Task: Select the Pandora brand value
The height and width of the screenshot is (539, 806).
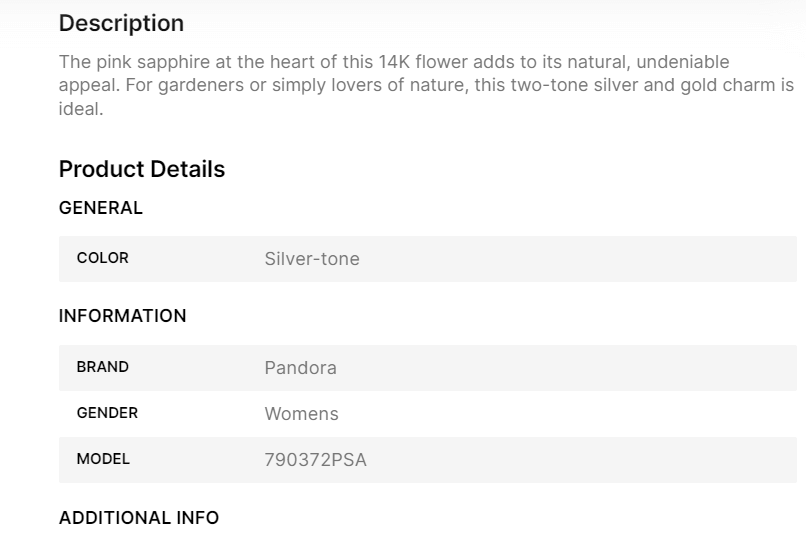Action: 300,368
